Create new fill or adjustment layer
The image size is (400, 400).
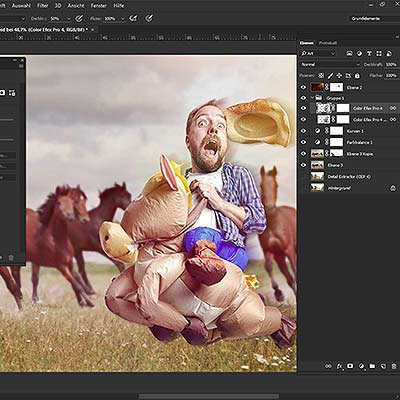361,366
